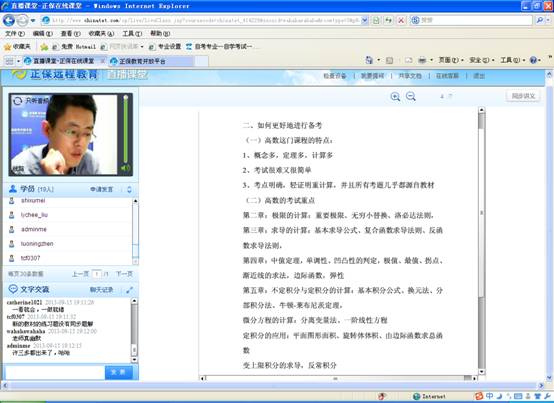Image resolution: width=554 pixels, height=403 pixels.
Task: Click the red Stop loading icon
Action: (x=401, y=20)
